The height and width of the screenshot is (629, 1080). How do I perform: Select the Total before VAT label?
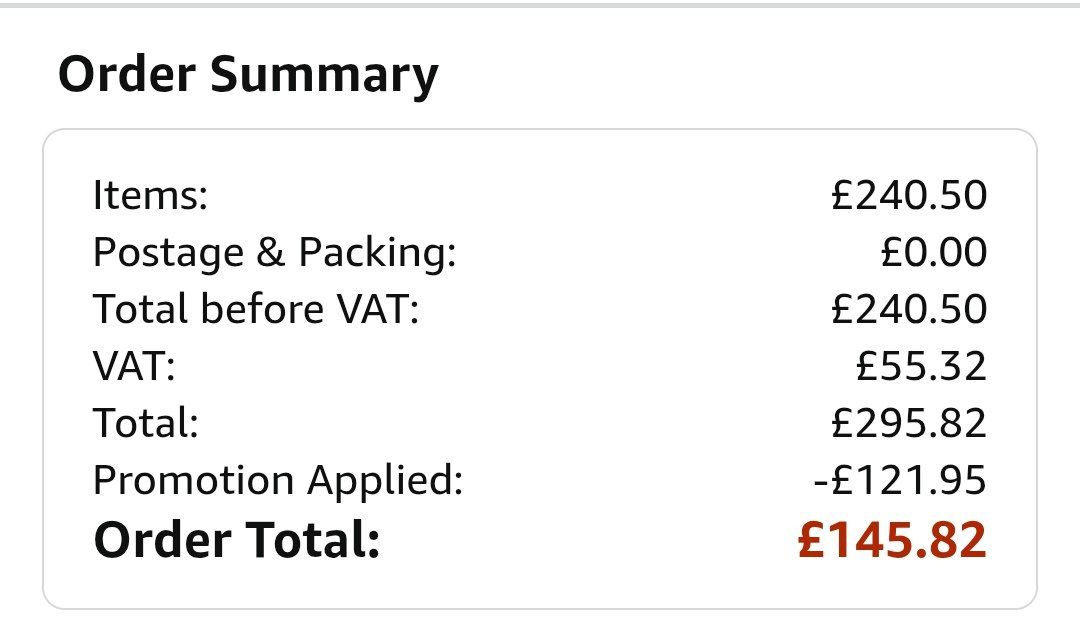click(x=255, y=309)
